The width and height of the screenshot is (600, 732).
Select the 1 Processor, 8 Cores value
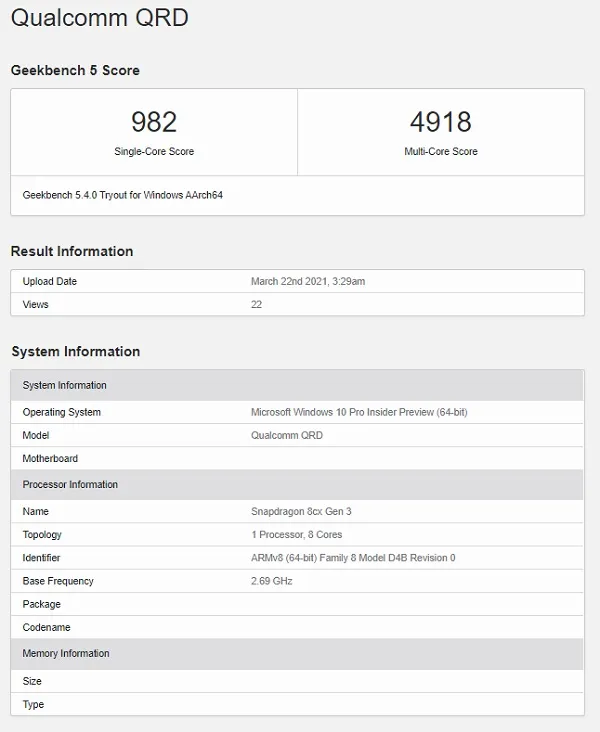(296, 535)
